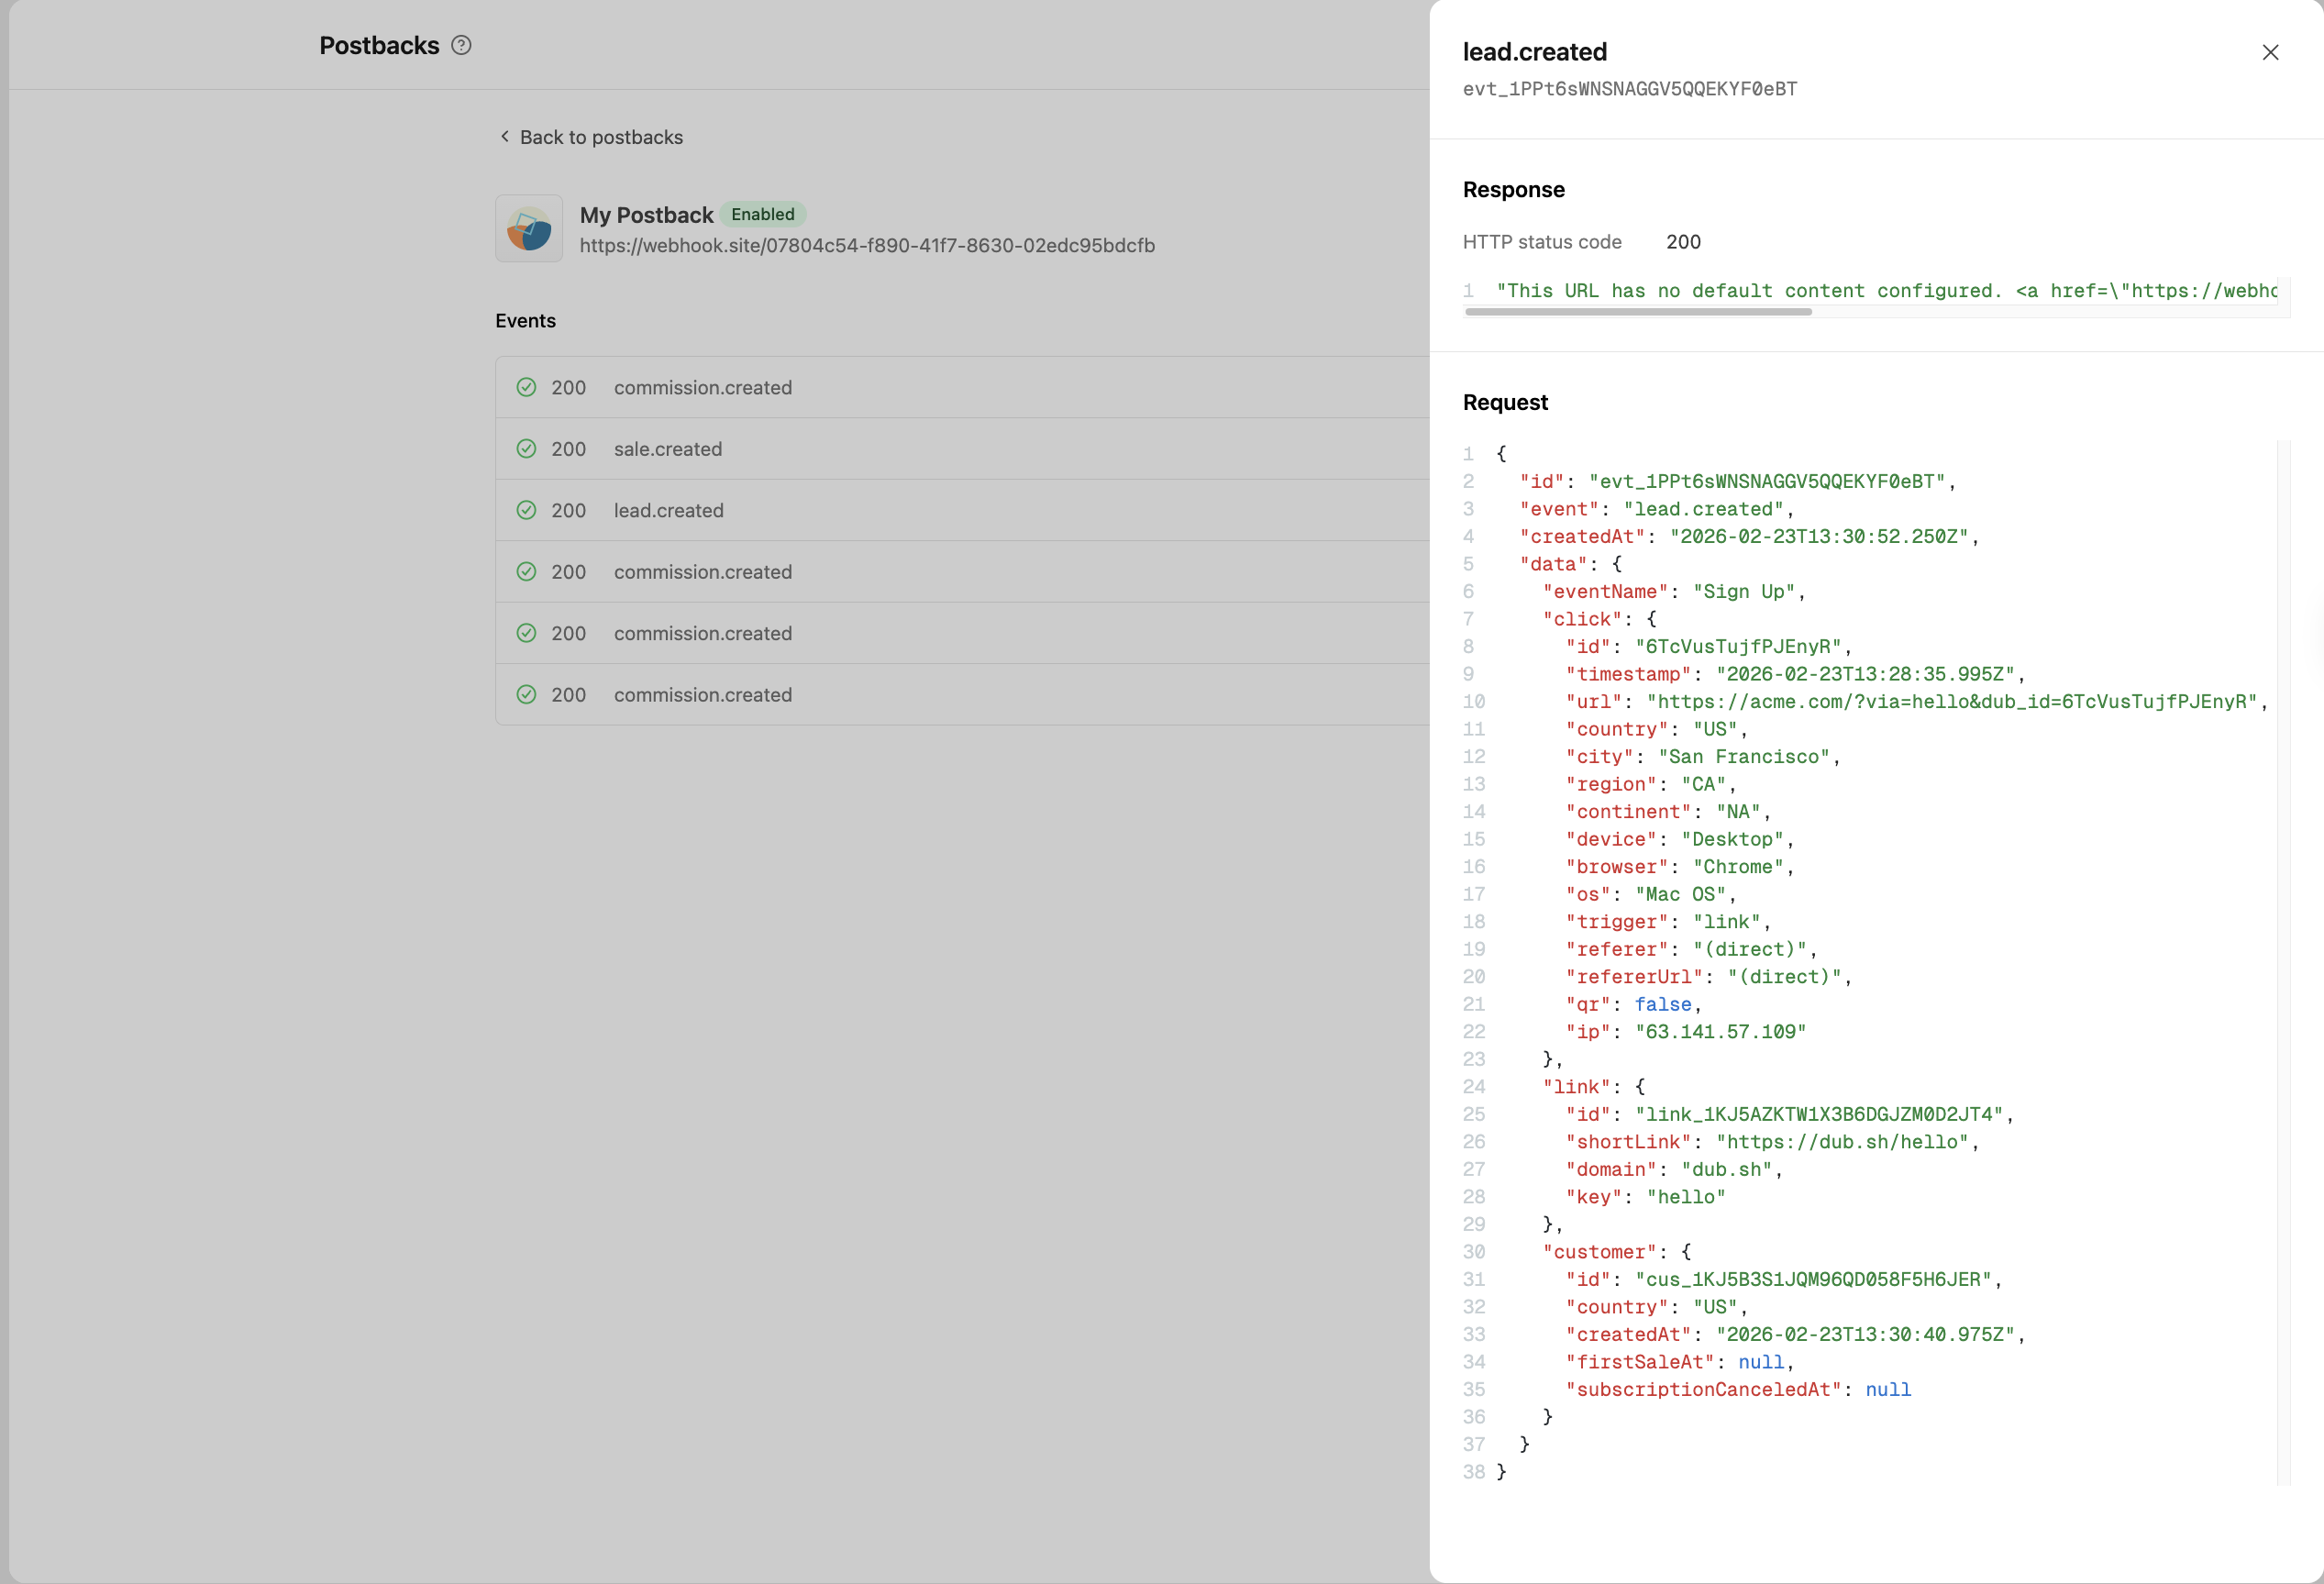Image resolution: width=2324 pixels, height=1584 pixels.
Task: Open the sale.created event row
Action: tap(668, 449)
